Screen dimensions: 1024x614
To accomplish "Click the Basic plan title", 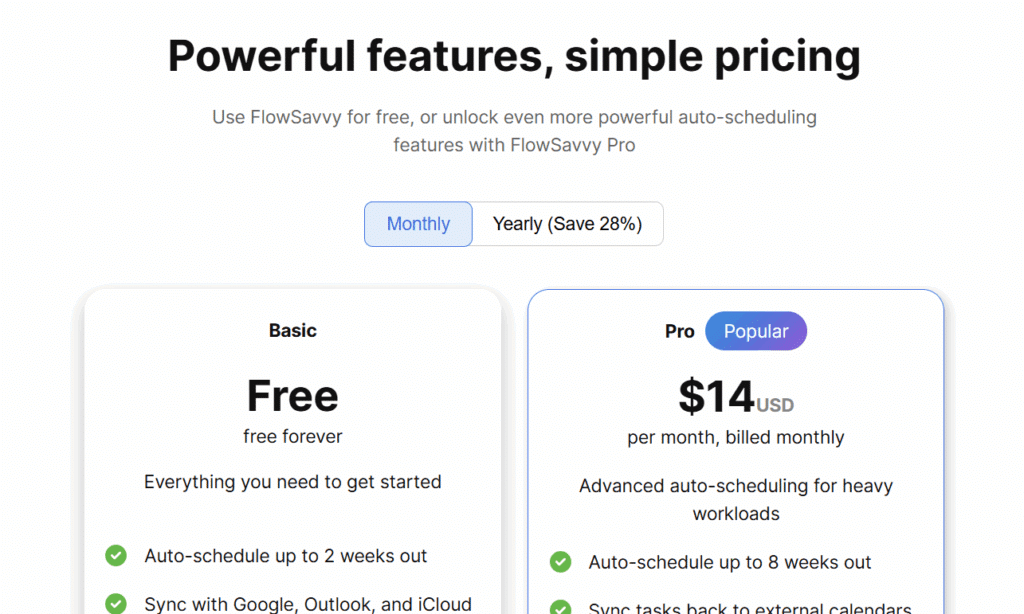I will point(293,330).
